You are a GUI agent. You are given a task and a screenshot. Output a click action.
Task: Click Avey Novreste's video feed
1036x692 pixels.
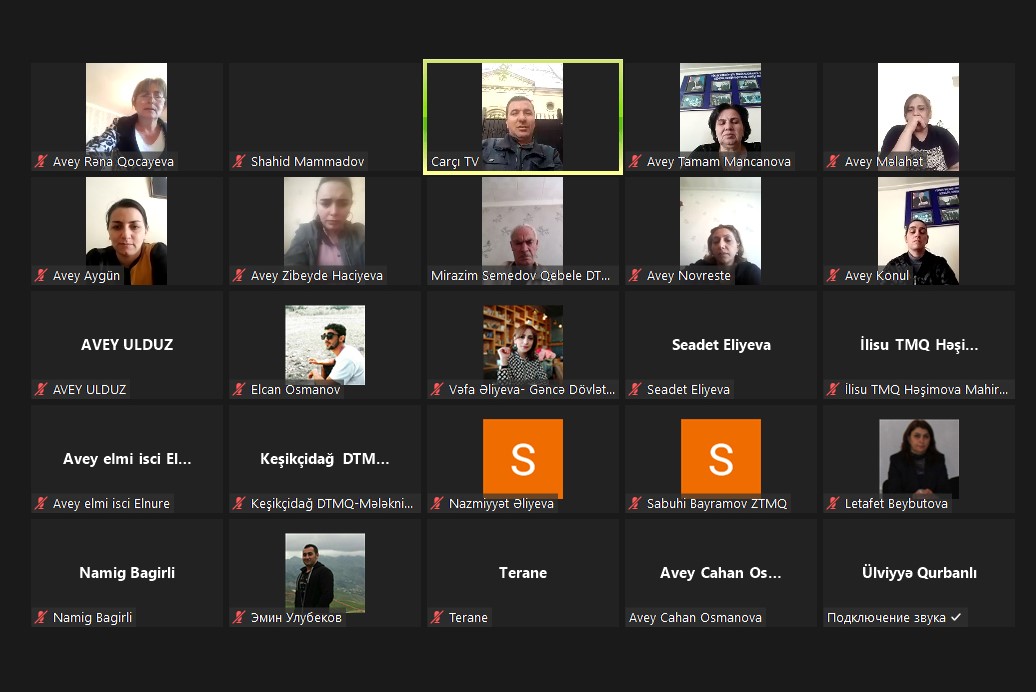(x=720, y=231)
